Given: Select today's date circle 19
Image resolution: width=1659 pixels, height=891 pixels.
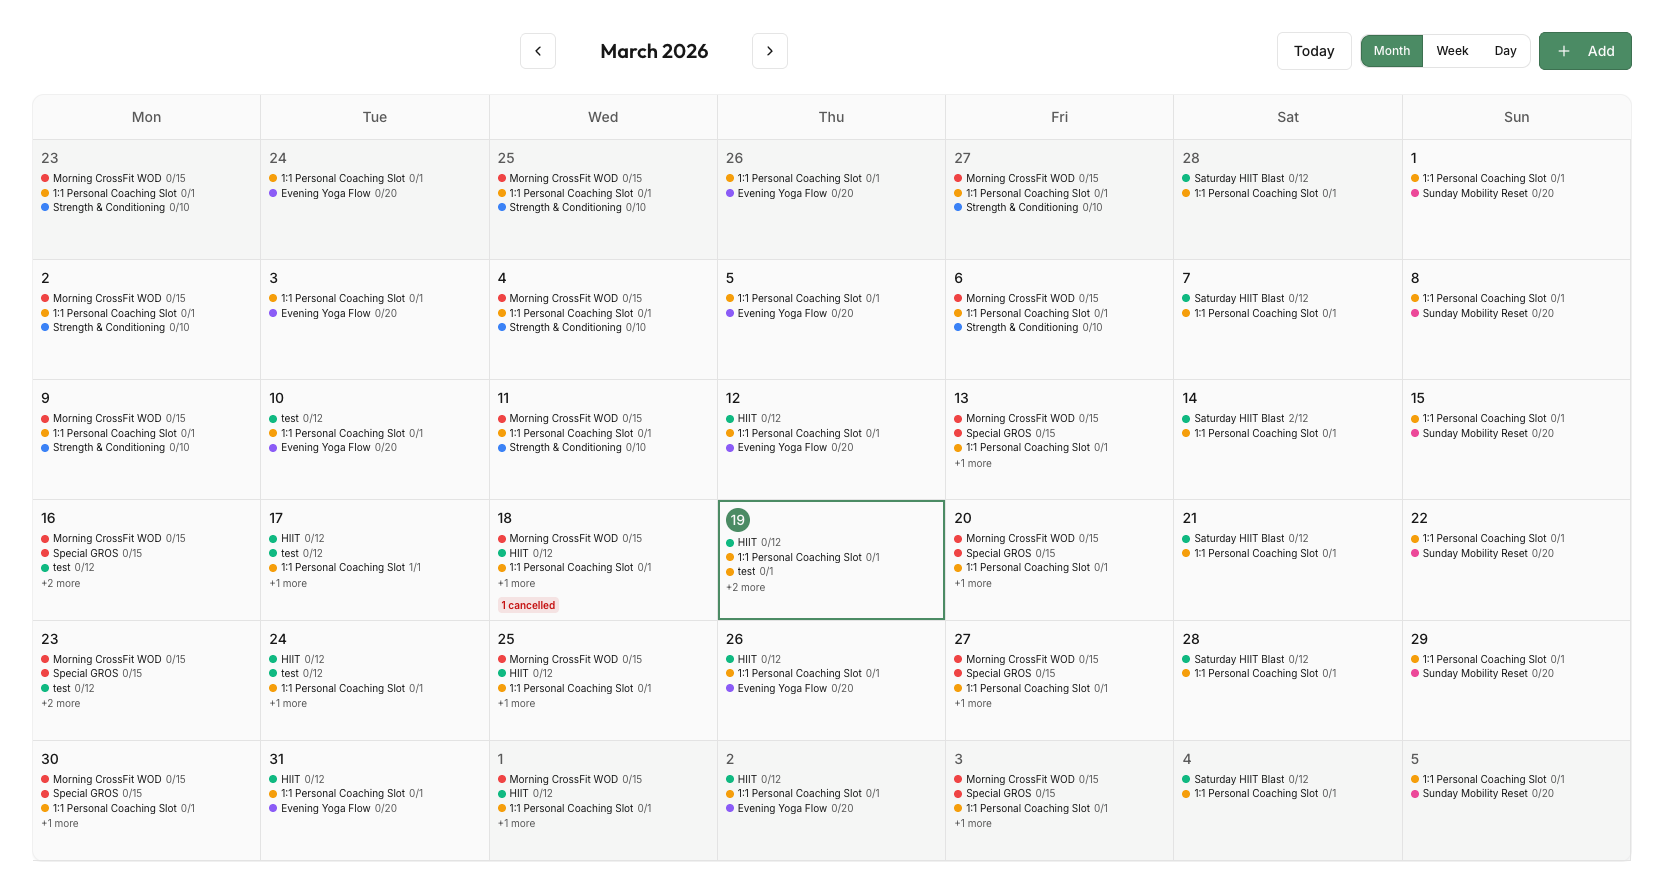Looking at the screenshot, I should point(738,520).
